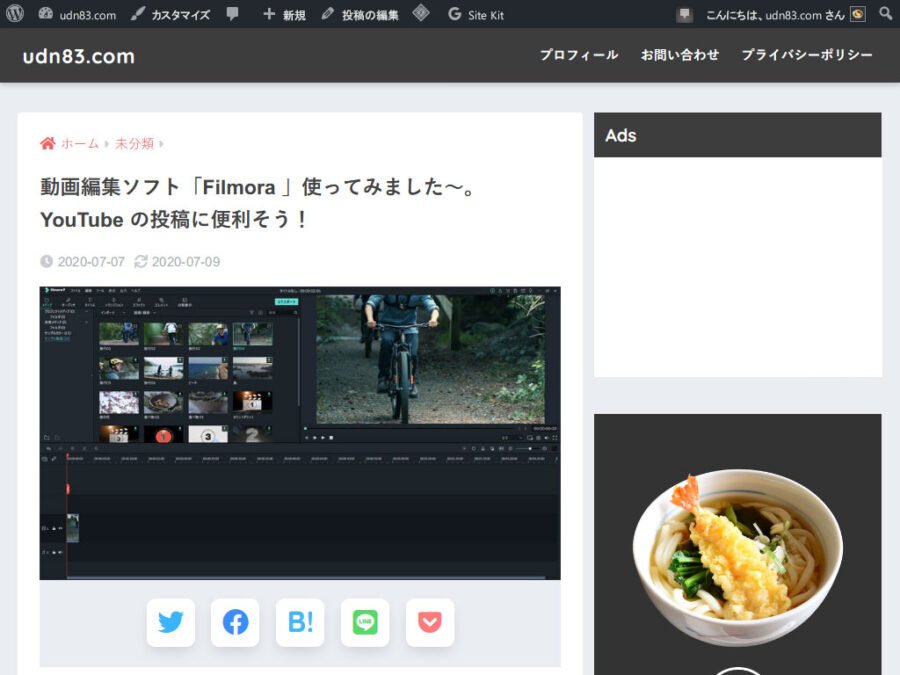The image size is (900, 675).
Task: Share the post on Facebook
Action: [x=235, y=622]
